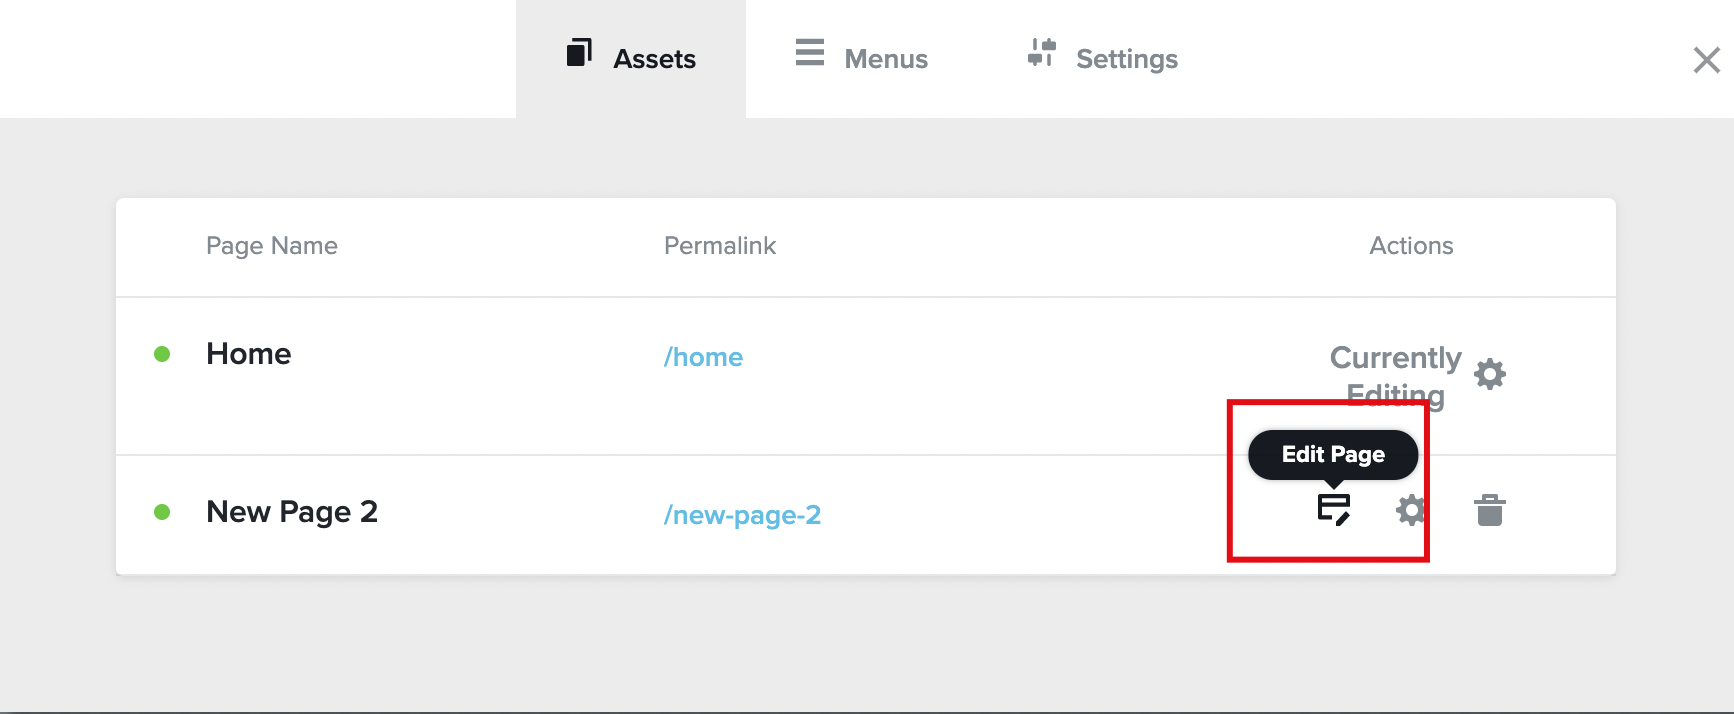This screenshot has height=714, width=1734.
Task: Click New Page 2's green status dot
Action: 162,512
